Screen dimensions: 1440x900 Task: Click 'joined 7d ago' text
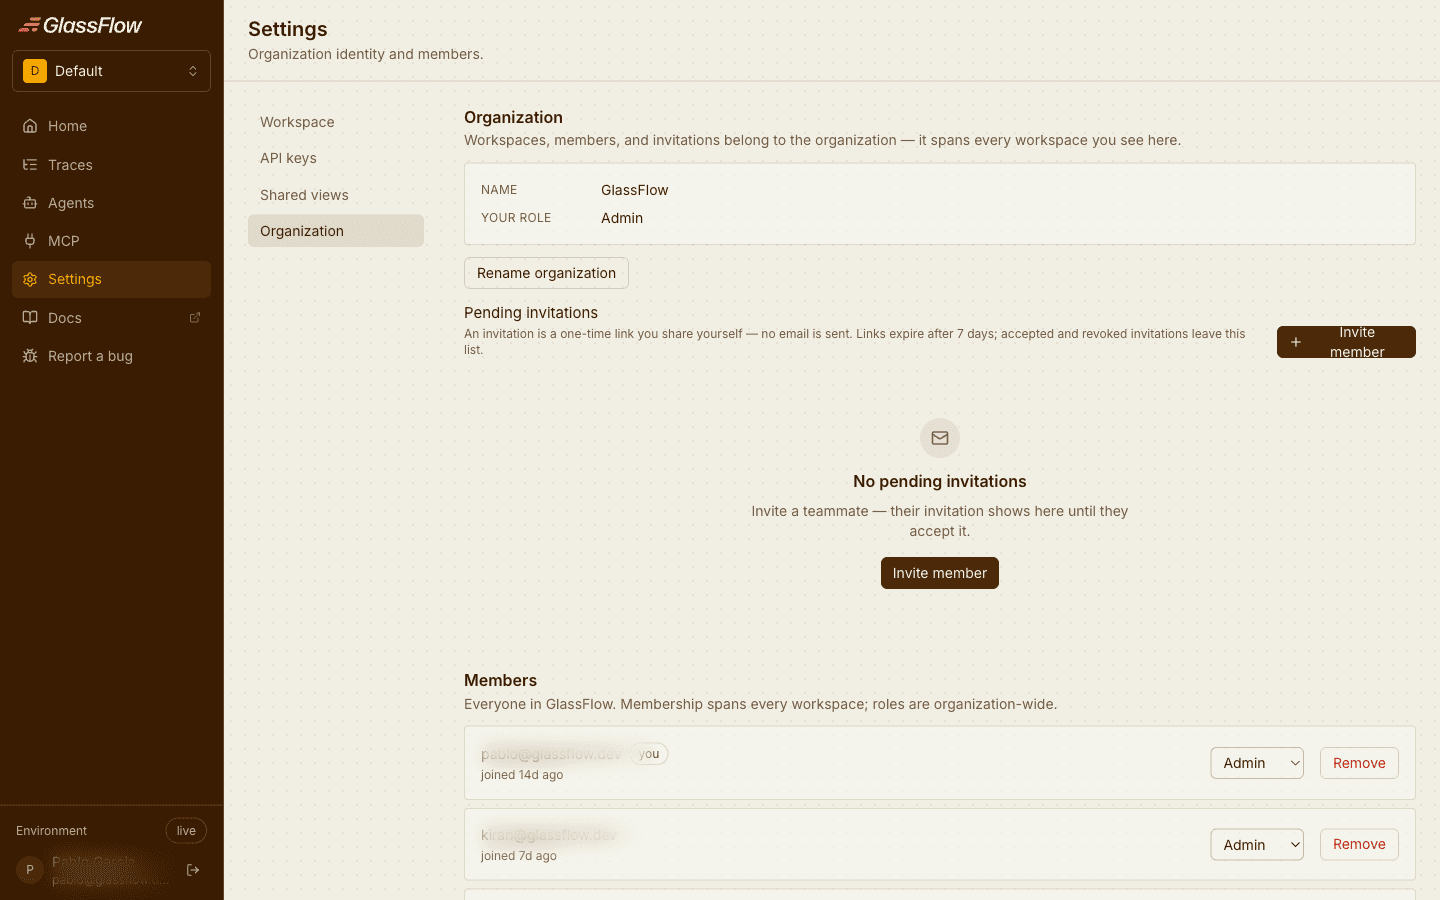point(519,856)
